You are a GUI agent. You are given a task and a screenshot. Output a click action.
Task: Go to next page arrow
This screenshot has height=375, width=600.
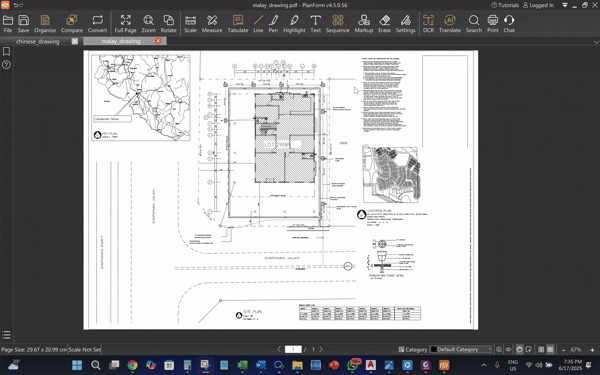click(x=321, y=349)
